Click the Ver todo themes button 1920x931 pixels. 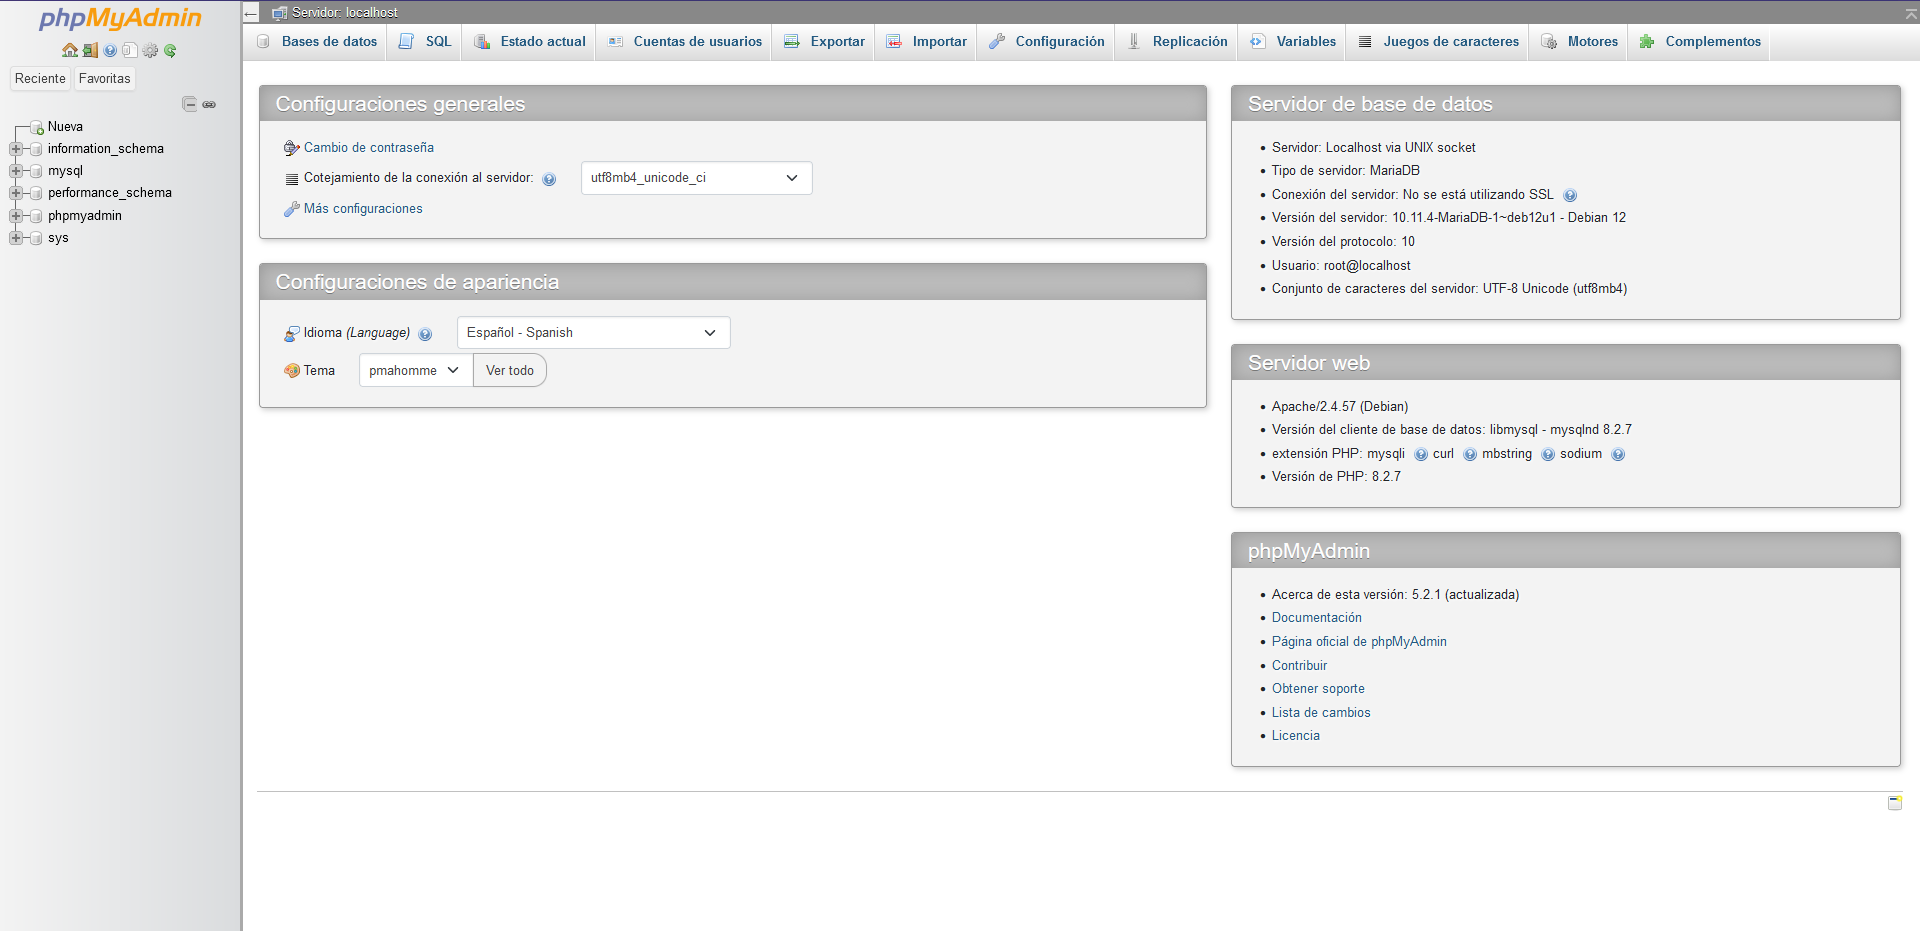pos(510,371)
